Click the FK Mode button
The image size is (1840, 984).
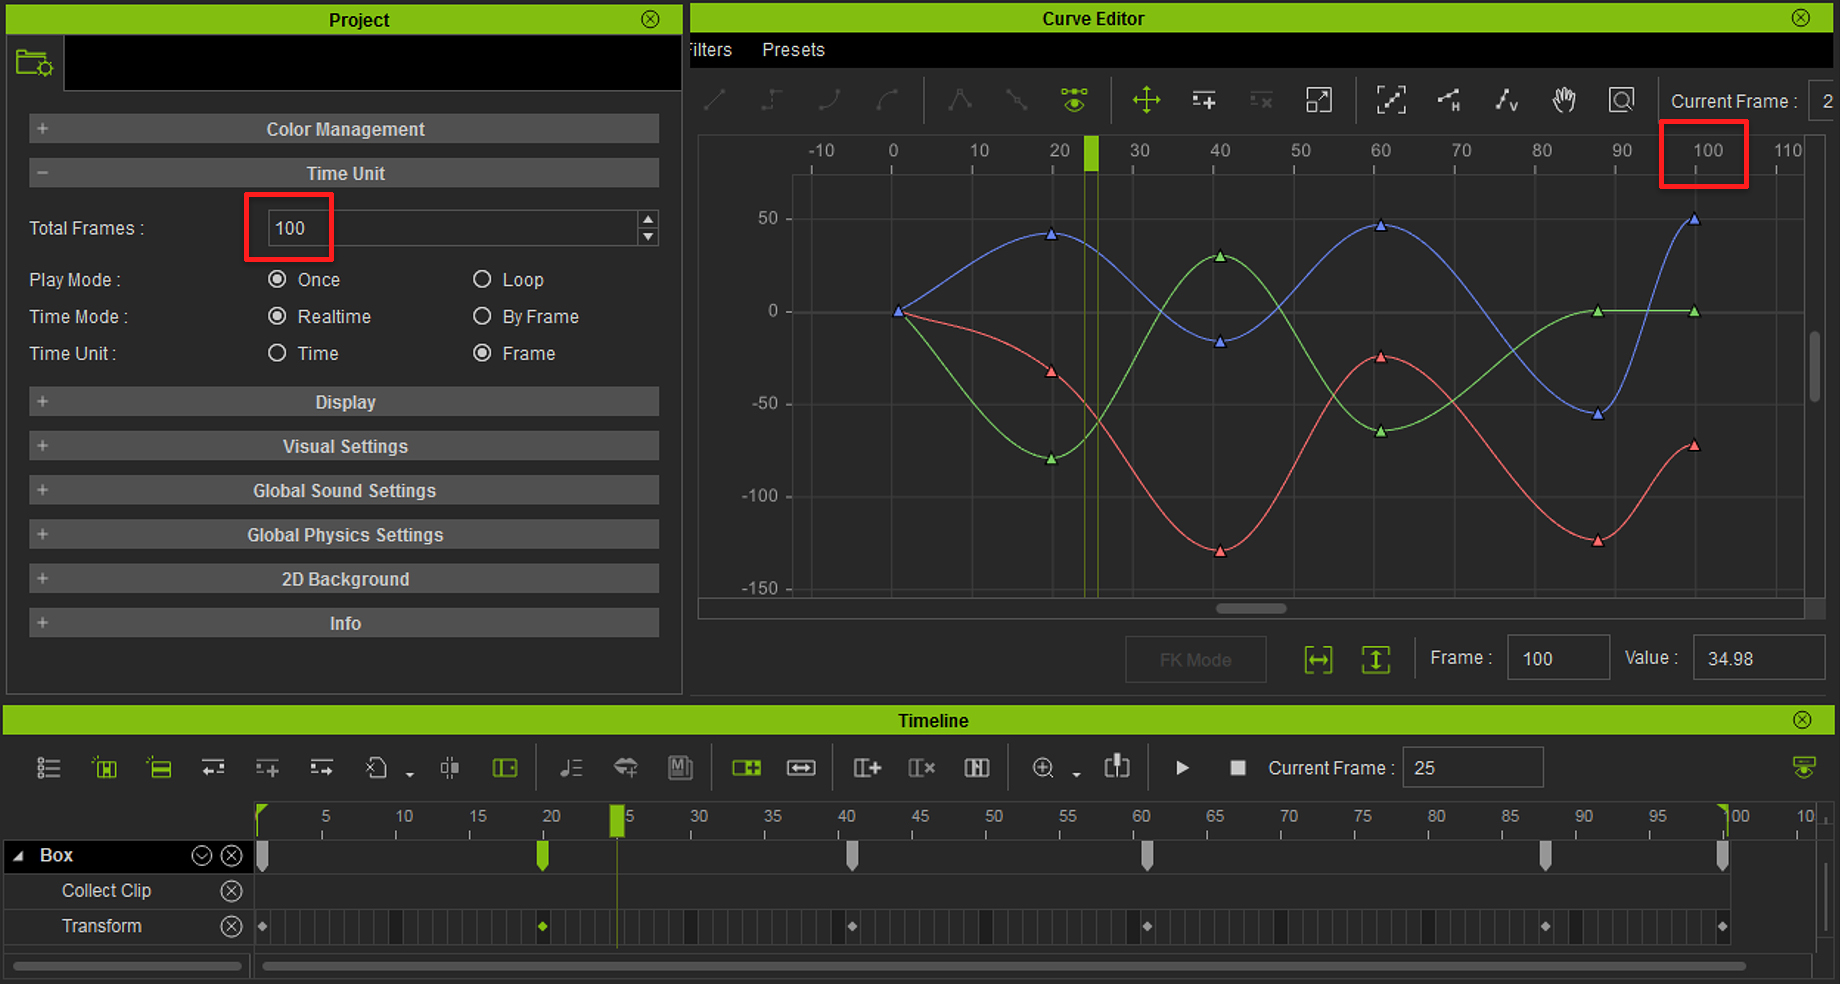(x=1195, y=660)
